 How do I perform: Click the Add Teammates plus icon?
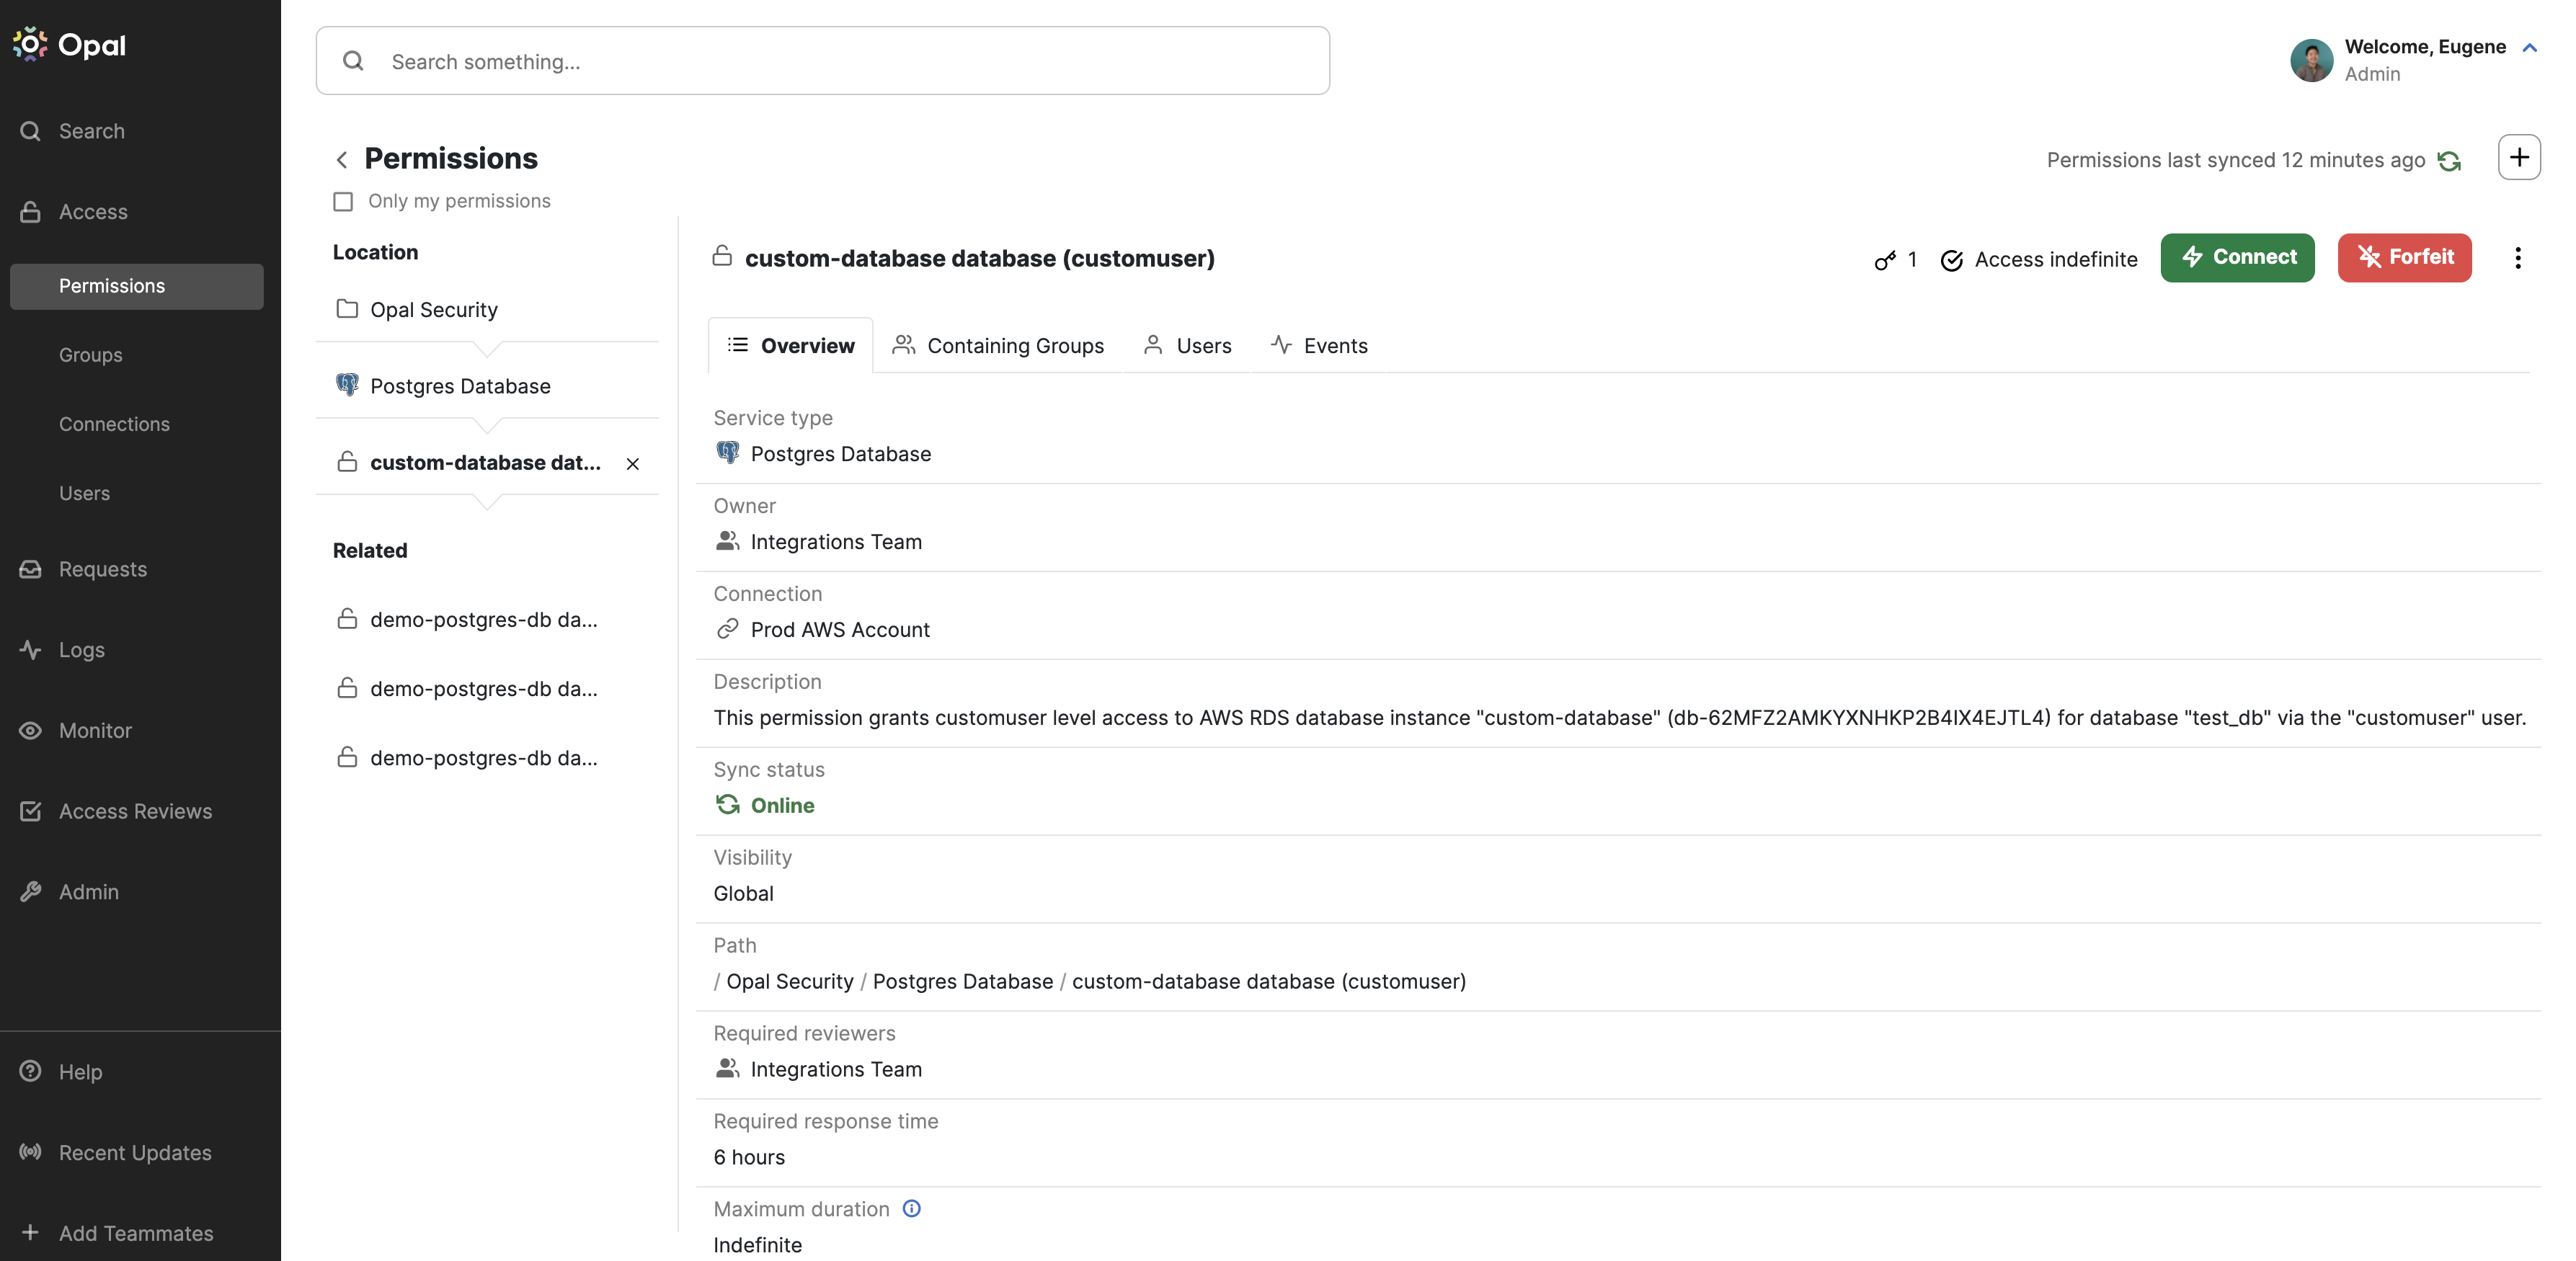(30, 1233)
